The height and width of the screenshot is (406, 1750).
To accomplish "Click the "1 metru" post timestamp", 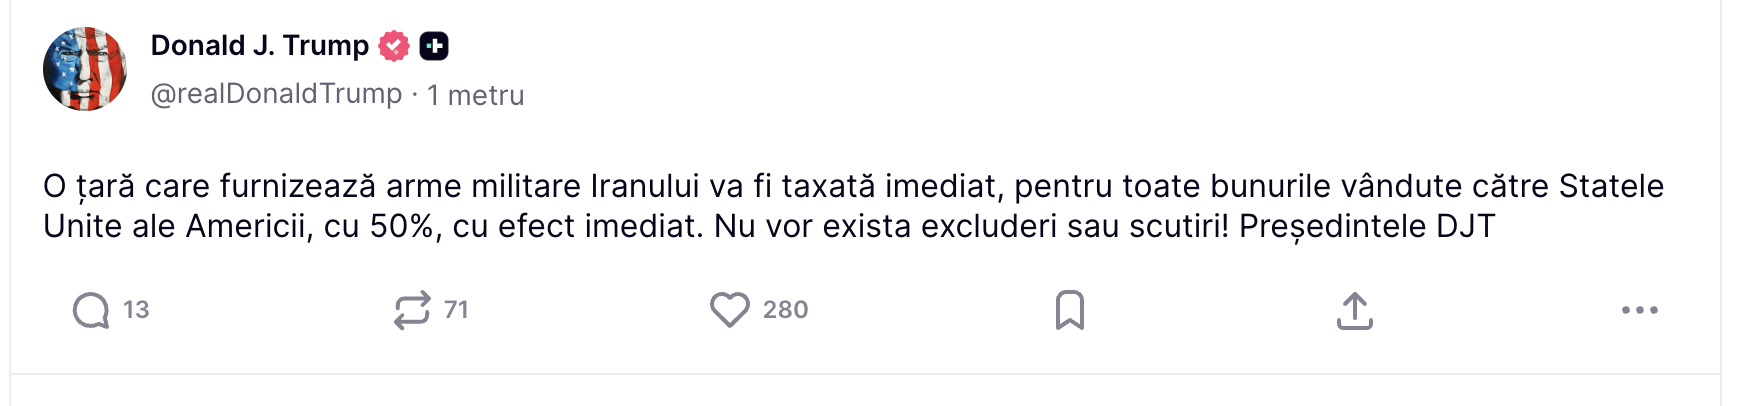I will [476, 95].
